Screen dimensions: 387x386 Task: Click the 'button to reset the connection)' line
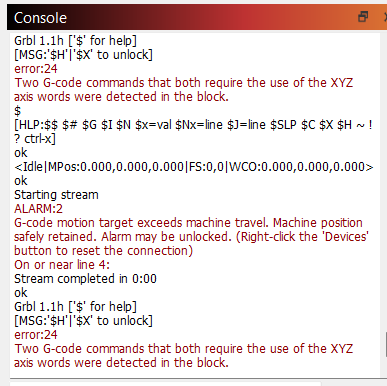103,251
